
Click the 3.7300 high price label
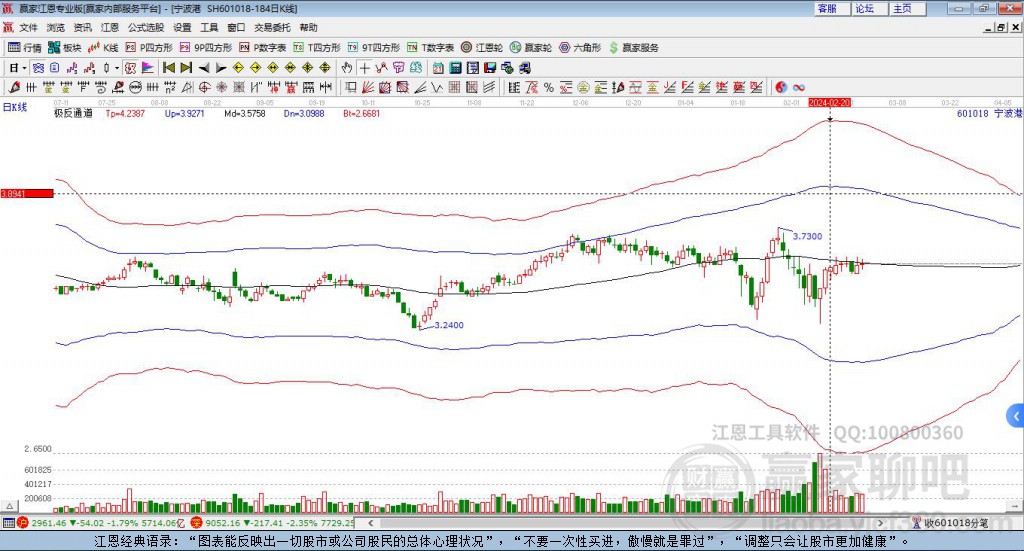coord(807,236)
